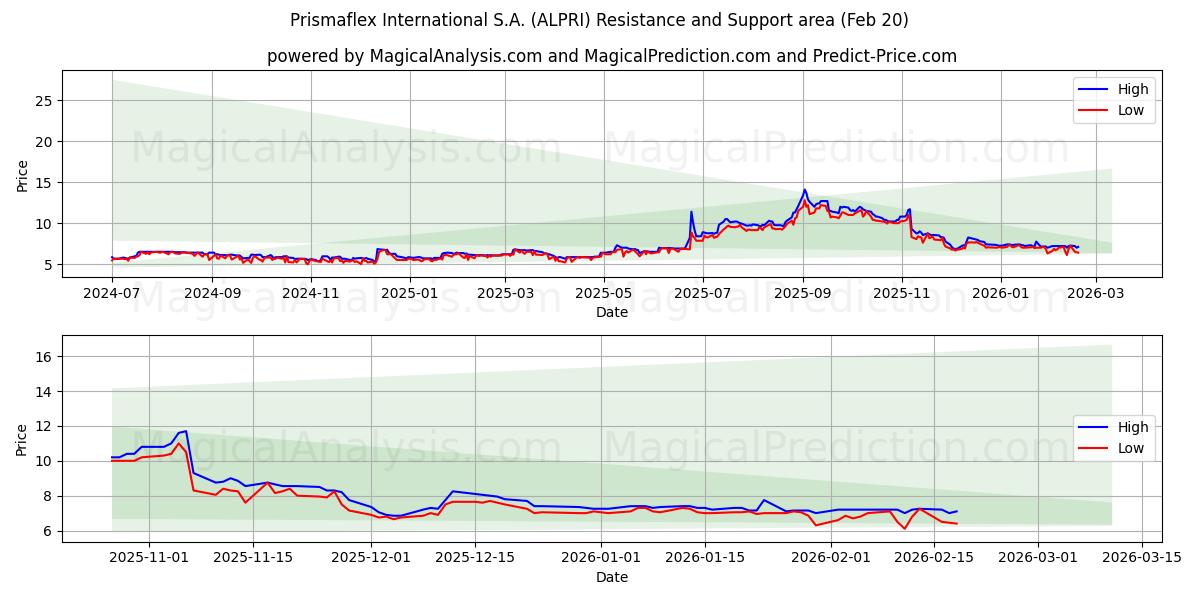Viewport: 1200px width, 600px height.
Task: Click the '6' price tick in bottom chart
Action: [x=48, y=532]
